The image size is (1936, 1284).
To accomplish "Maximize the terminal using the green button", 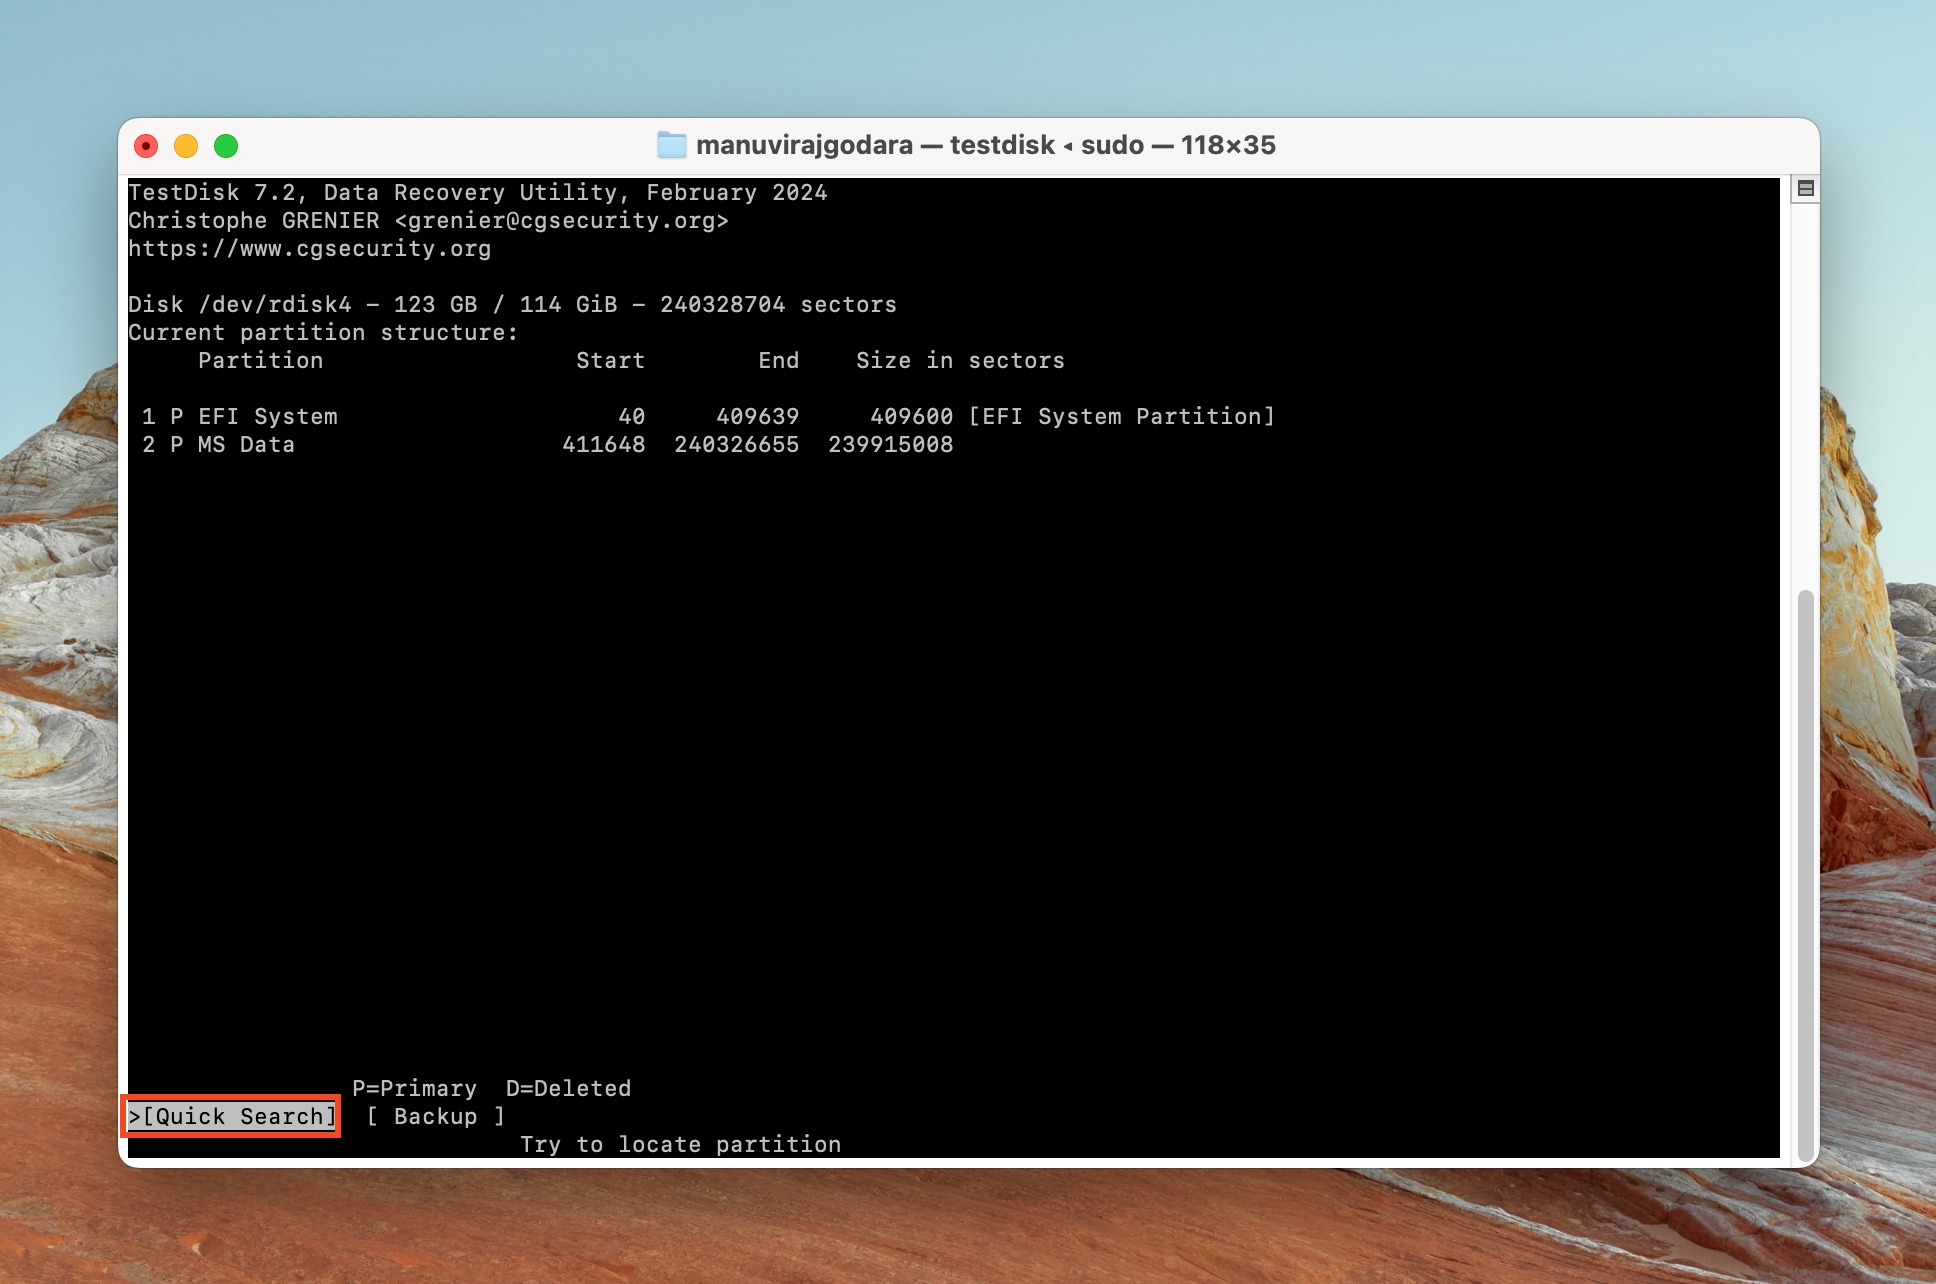I will point(226,146).
